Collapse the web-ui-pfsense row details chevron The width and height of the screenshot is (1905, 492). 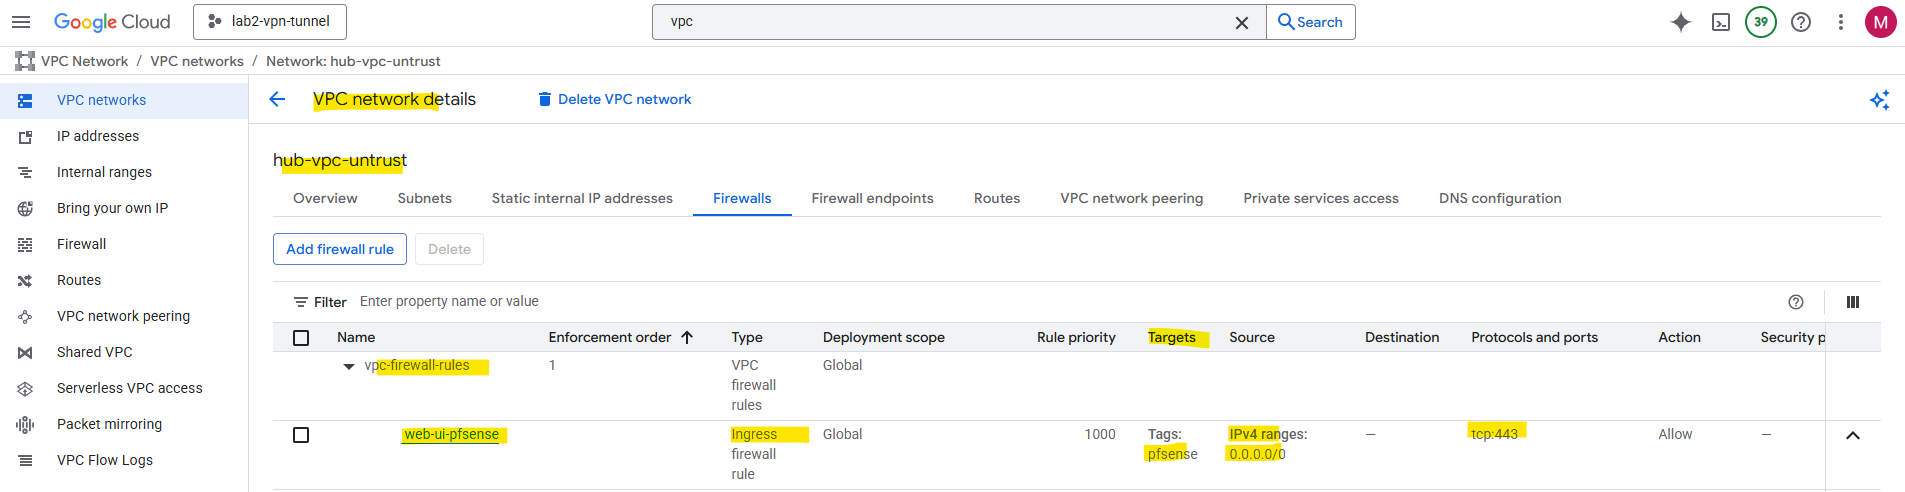[x=1853, y=435]
